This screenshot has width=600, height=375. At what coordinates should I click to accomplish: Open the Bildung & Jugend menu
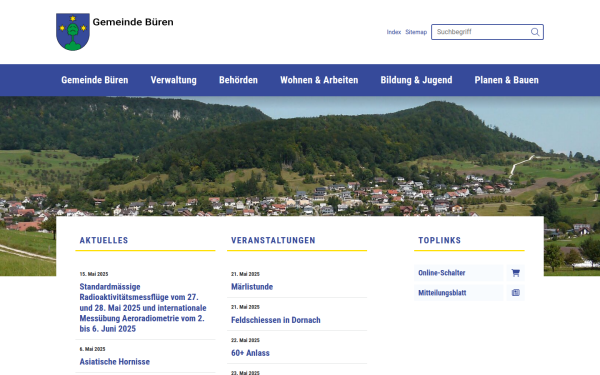pos(416,80)
